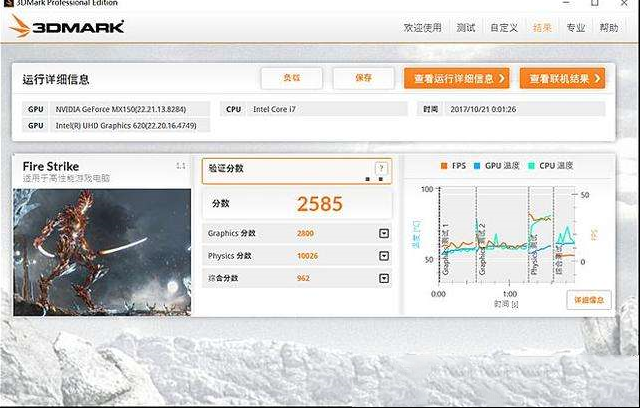Open the 欢迎使用 tab
The width and height of the screenshot is (640, 408).
point(422,28)
